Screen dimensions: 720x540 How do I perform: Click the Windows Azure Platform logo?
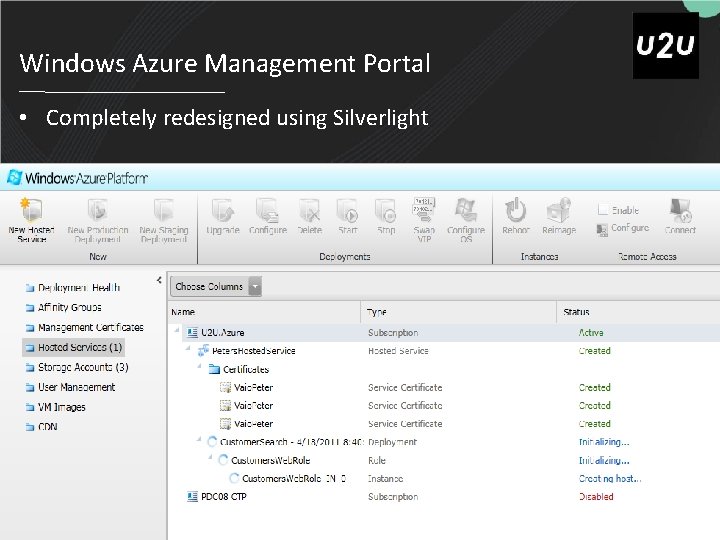tap(77, 178)
